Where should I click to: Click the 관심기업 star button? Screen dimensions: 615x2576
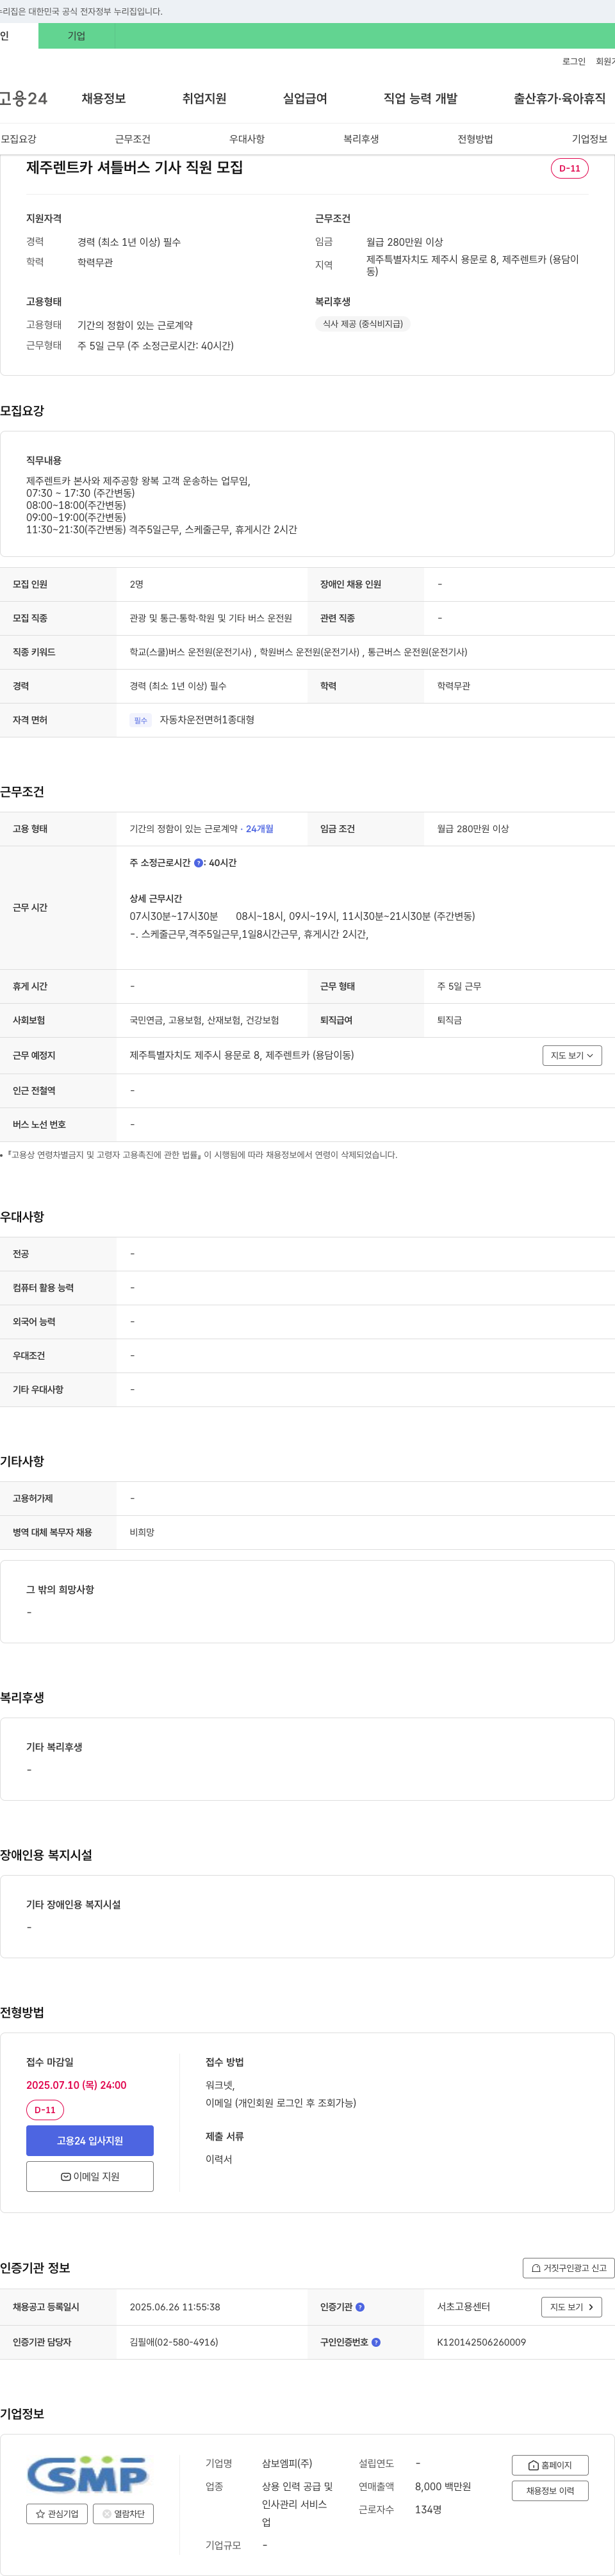[57, 2513]
